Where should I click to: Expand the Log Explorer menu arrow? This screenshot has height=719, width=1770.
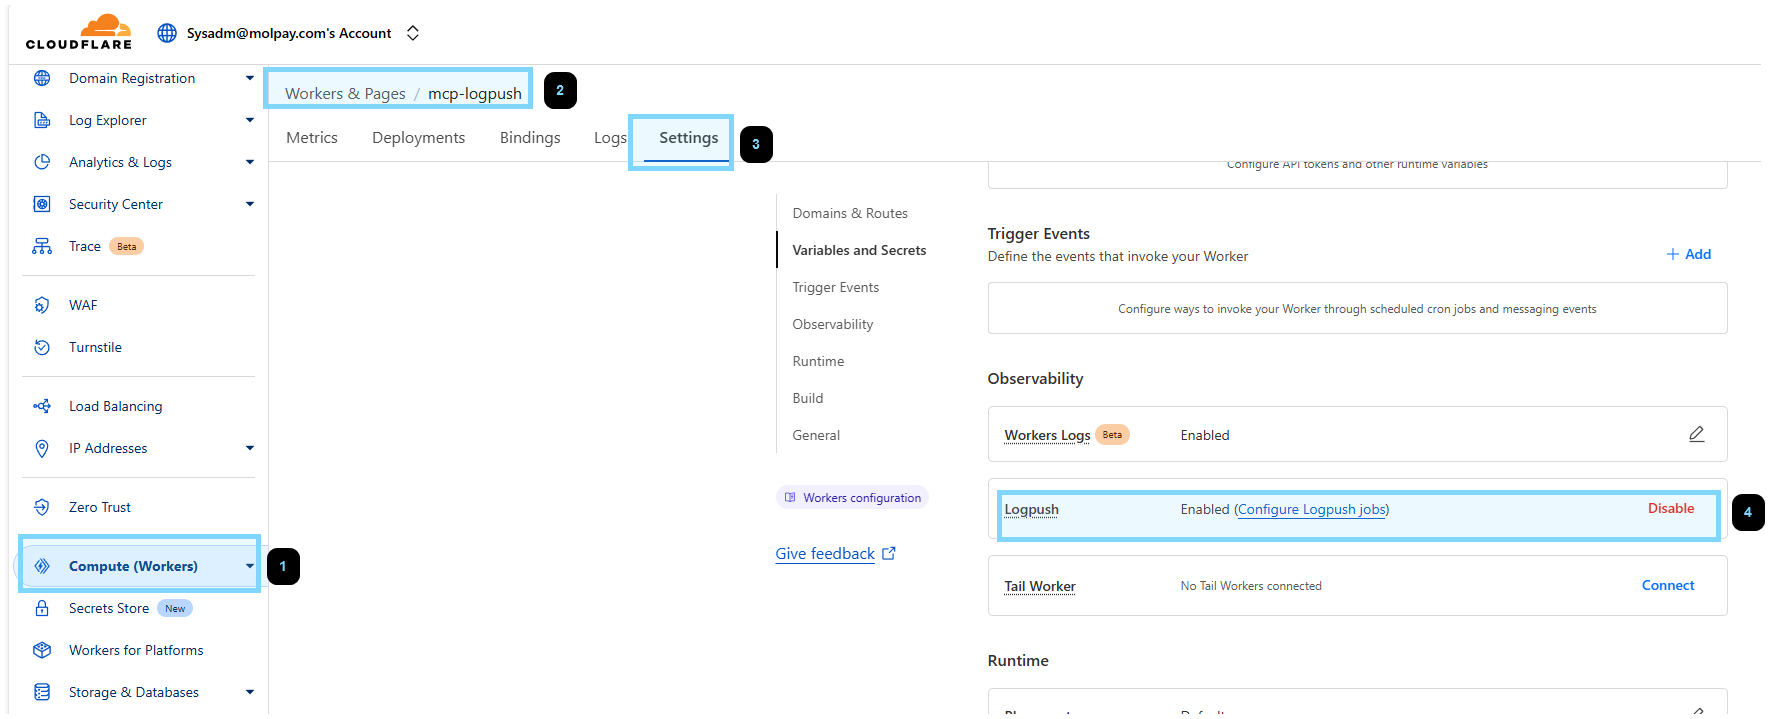pyautogui.click(x=250, y=120)
